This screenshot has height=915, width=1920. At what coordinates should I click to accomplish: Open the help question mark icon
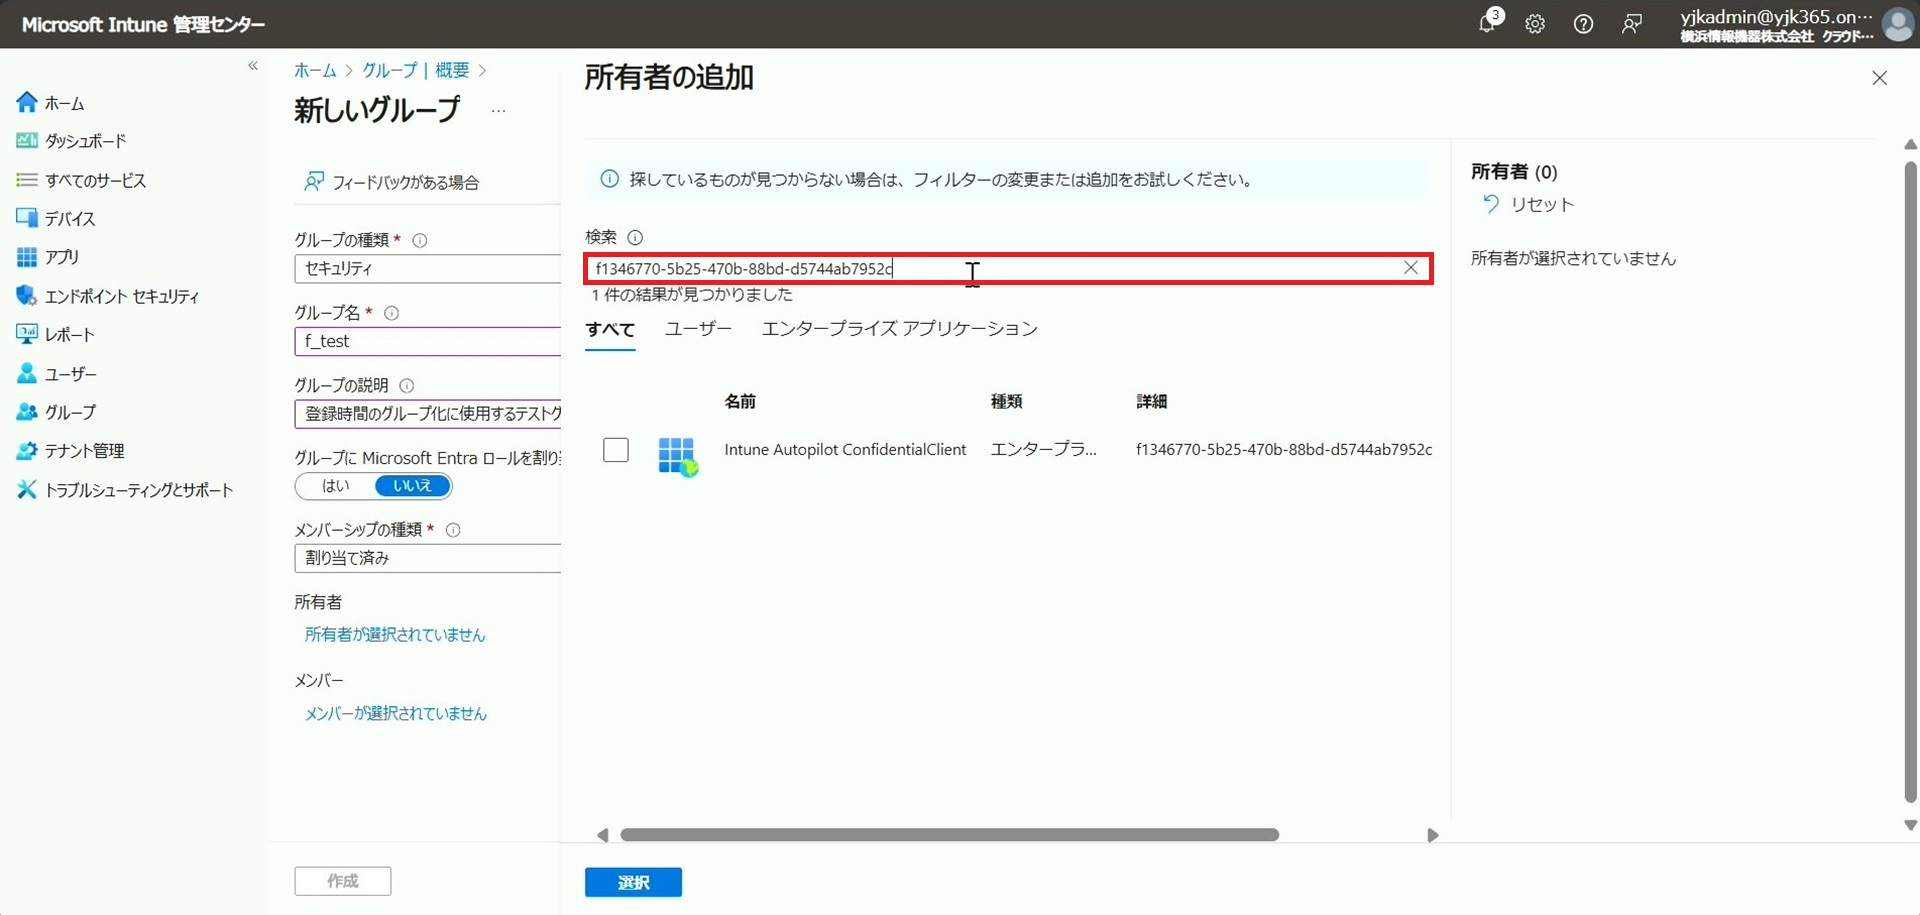point(1583,24)
